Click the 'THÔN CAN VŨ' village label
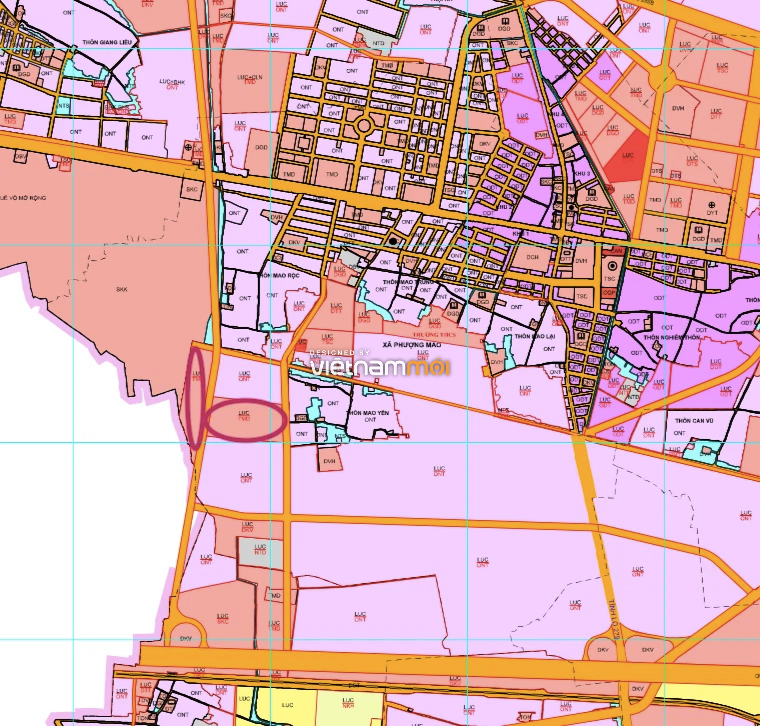 coord(694,421)
